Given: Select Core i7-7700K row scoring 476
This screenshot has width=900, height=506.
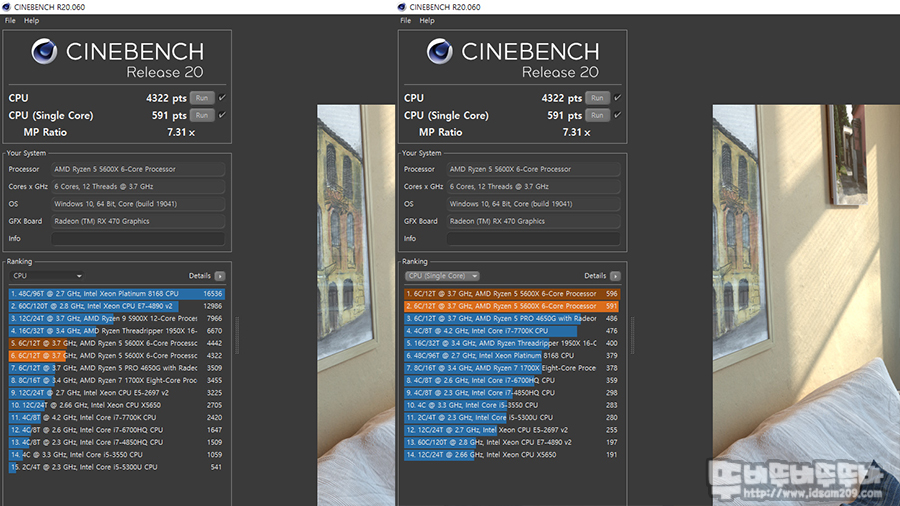Looking at the screenshot, I should click(x=512, y=331).
